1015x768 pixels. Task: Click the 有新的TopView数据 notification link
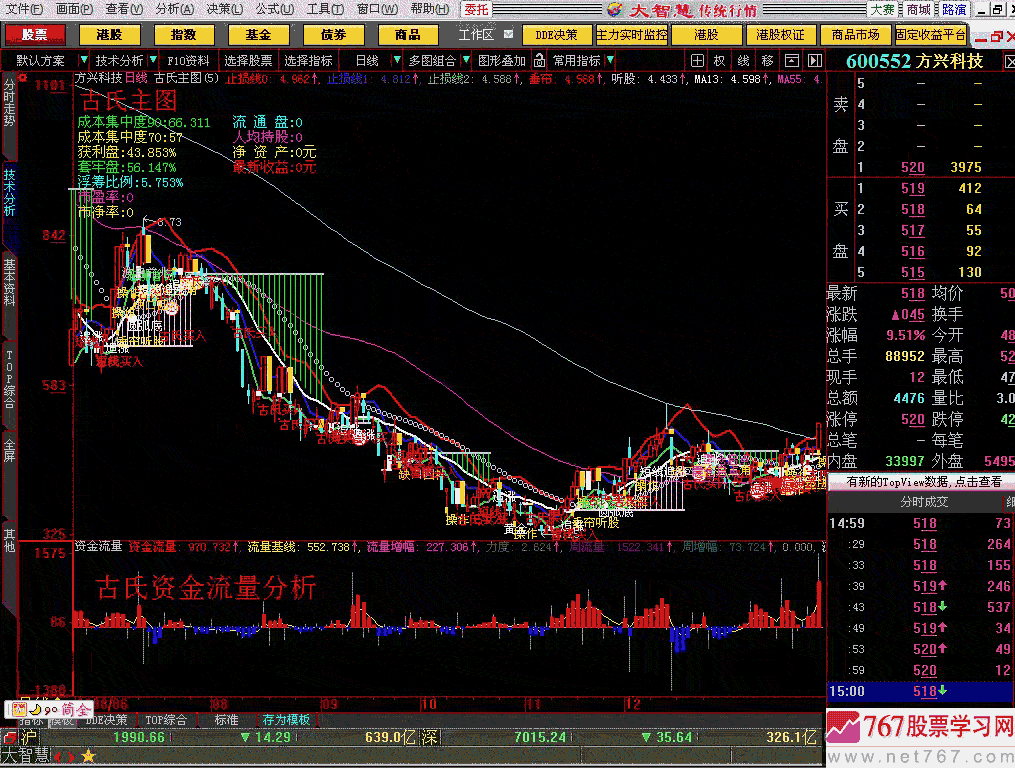[x=924, y=481]
